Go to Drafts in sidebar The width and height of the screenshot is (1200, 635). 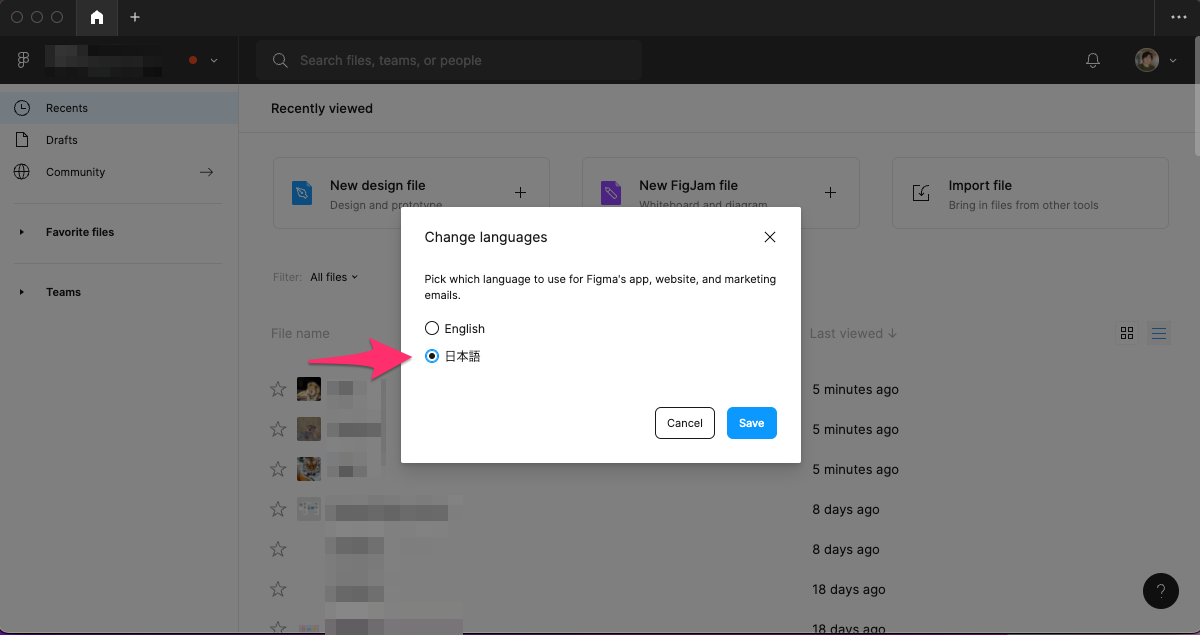point(61,140)
